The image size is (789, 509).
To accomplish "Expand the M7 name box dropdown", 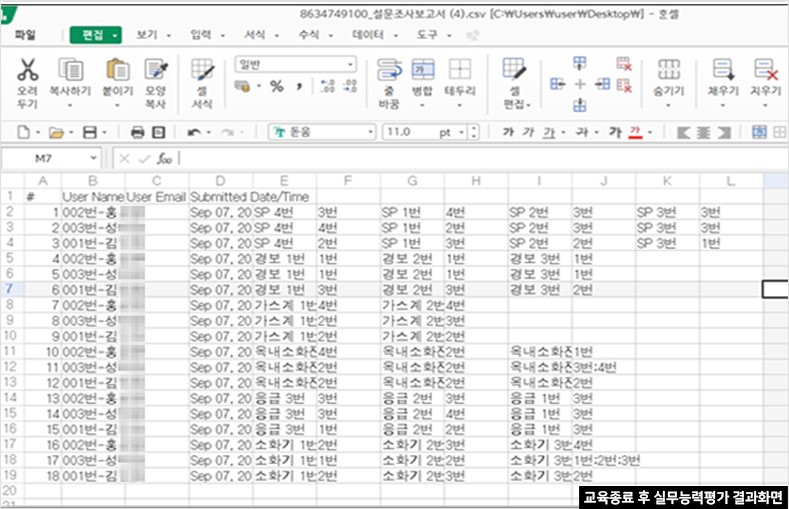I will pyautogui.click(x=93, y=158).
